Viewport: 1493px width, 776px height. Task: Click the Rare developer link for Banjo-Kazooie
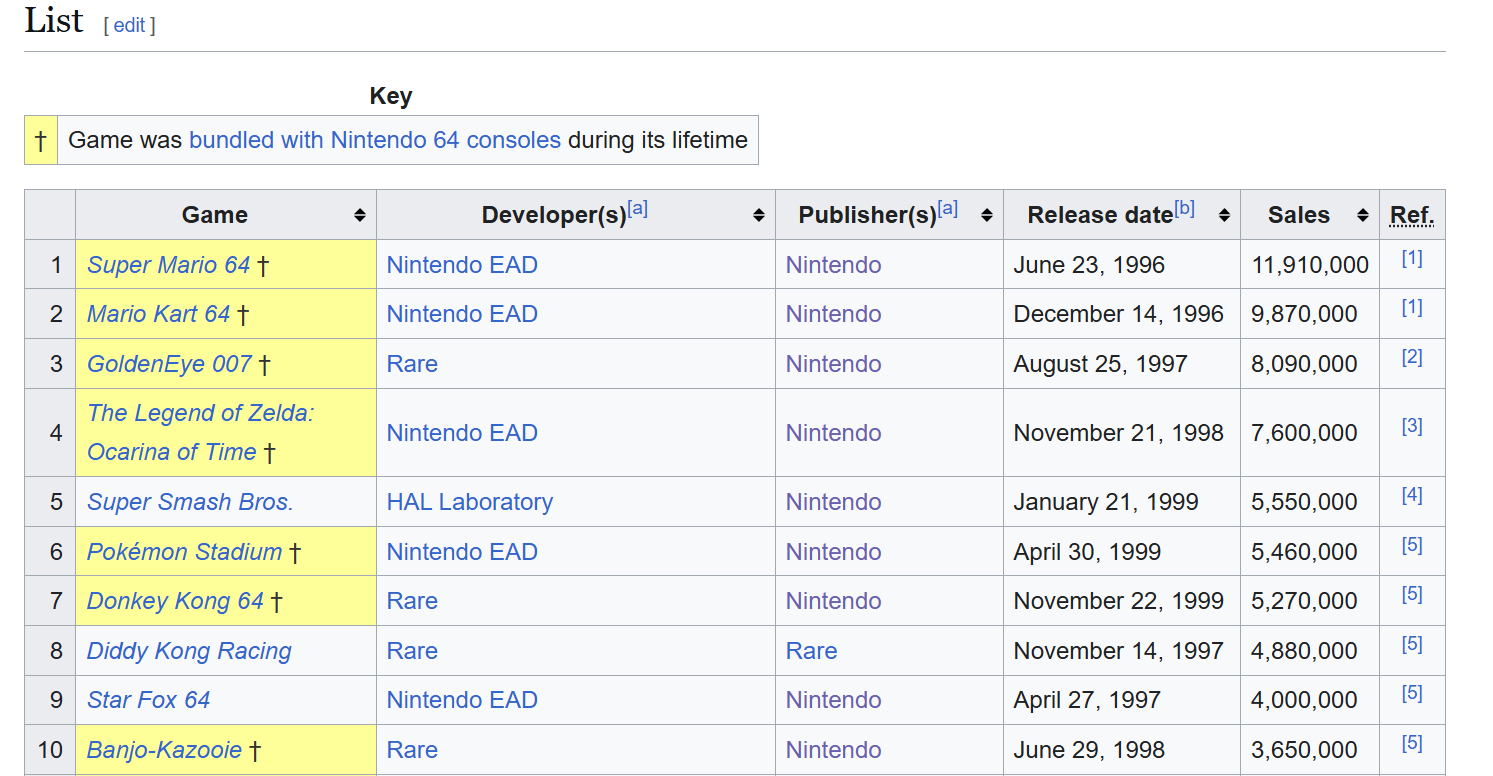(412, 750)
